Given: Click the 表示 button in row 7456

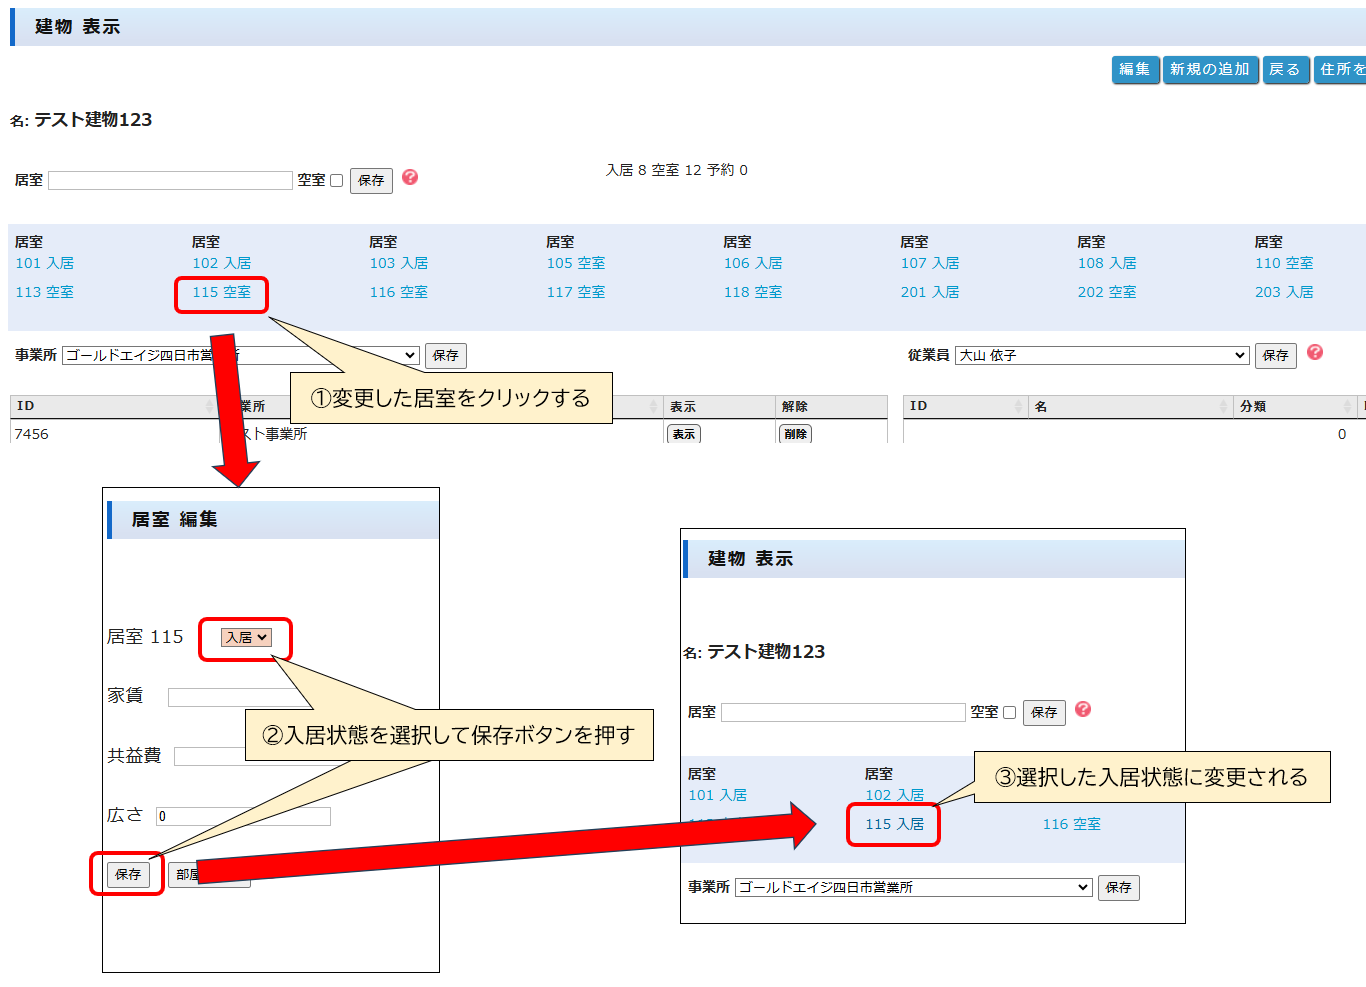Looking at the screenshot, I should 684,434.
